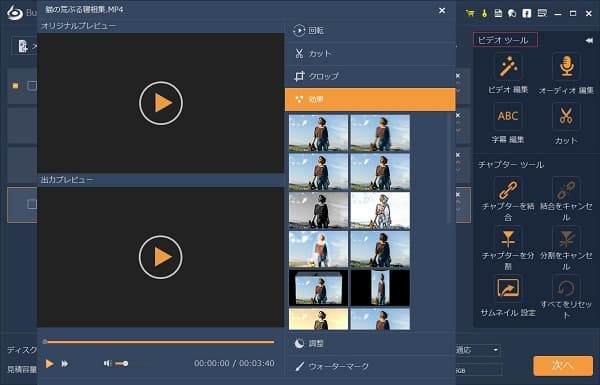The width and height of the screenshot is (600, 385).
Task: Collapse the Video Tools panel with double-arrow
Action: tap(589, 41)
